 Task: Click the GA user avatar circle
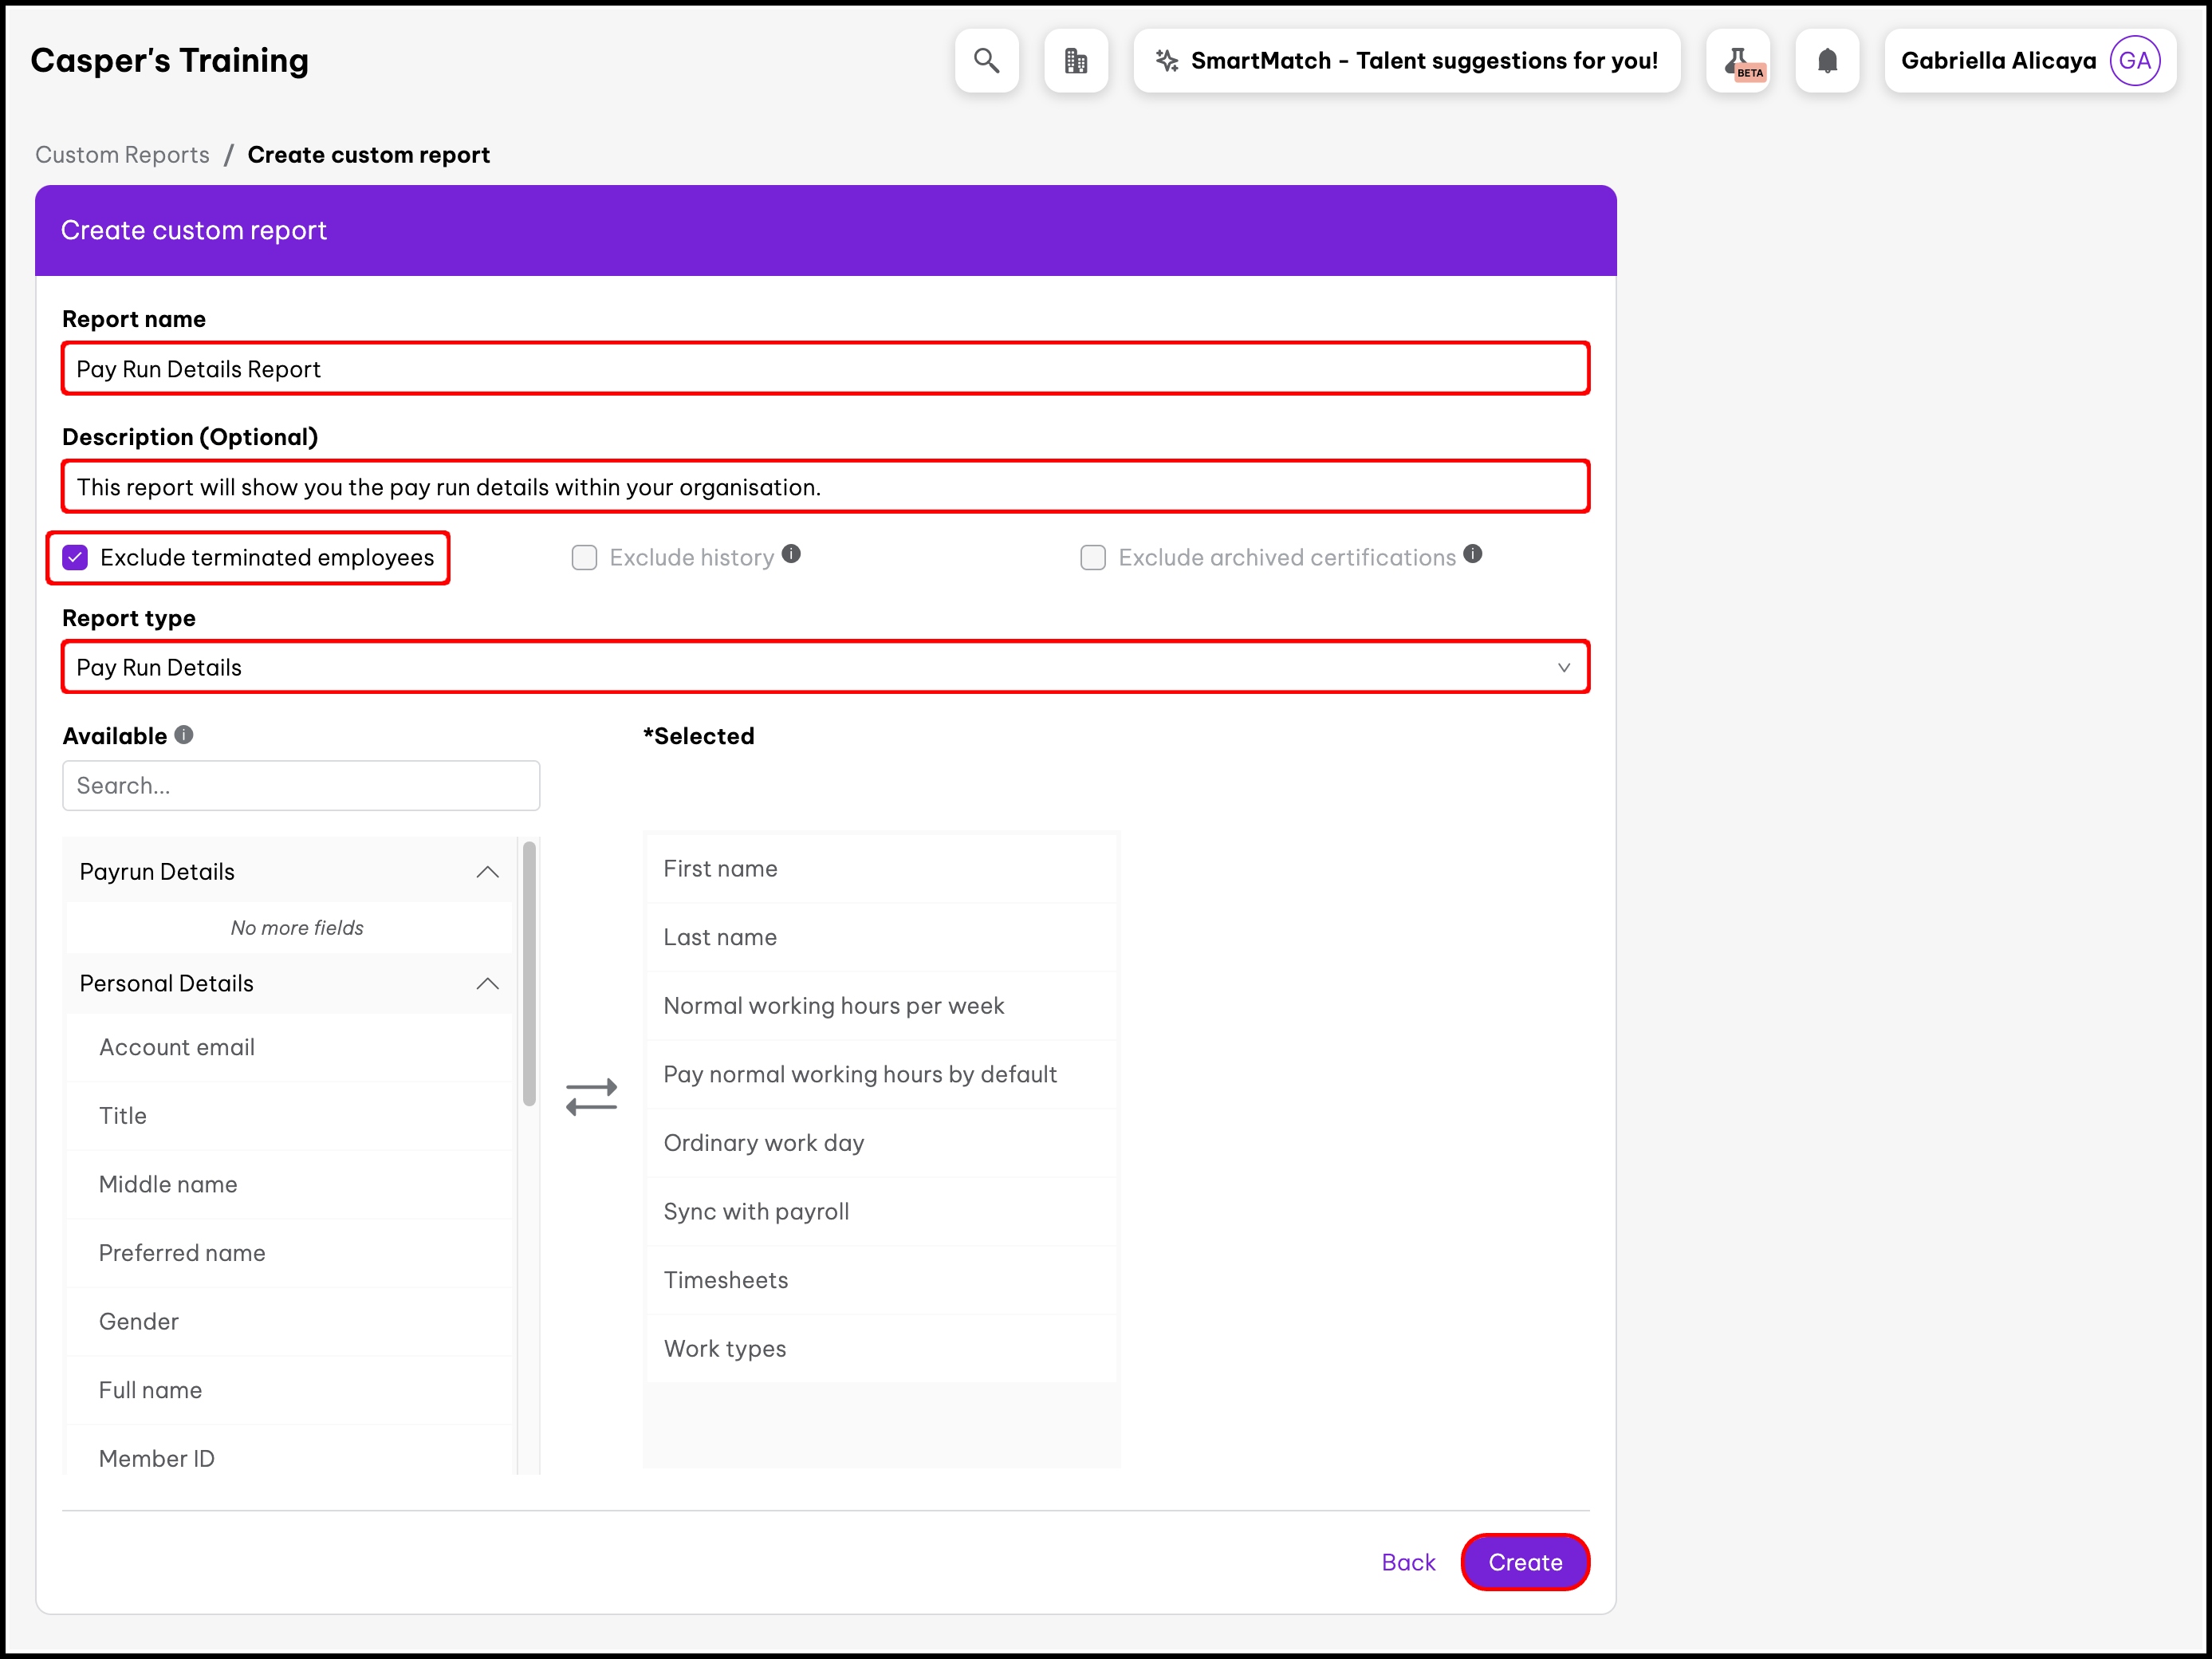coord(2134,61)
